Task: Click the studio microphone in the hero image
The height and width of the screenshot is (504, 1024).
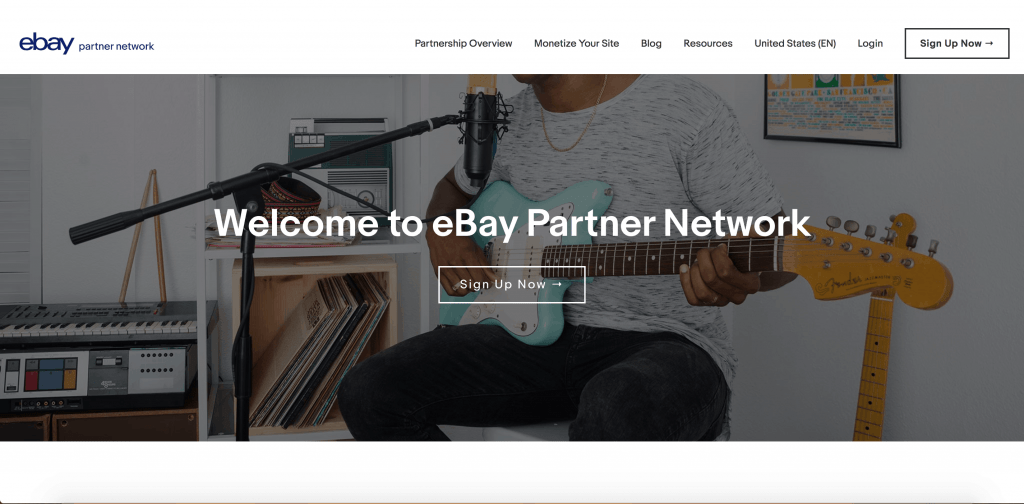Action: click(481, 133)
